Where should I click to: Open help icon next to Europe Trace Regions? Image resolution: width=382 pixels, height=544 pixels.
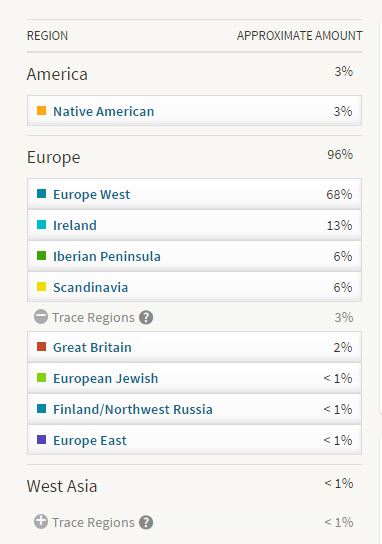click(x=146, y=317)
